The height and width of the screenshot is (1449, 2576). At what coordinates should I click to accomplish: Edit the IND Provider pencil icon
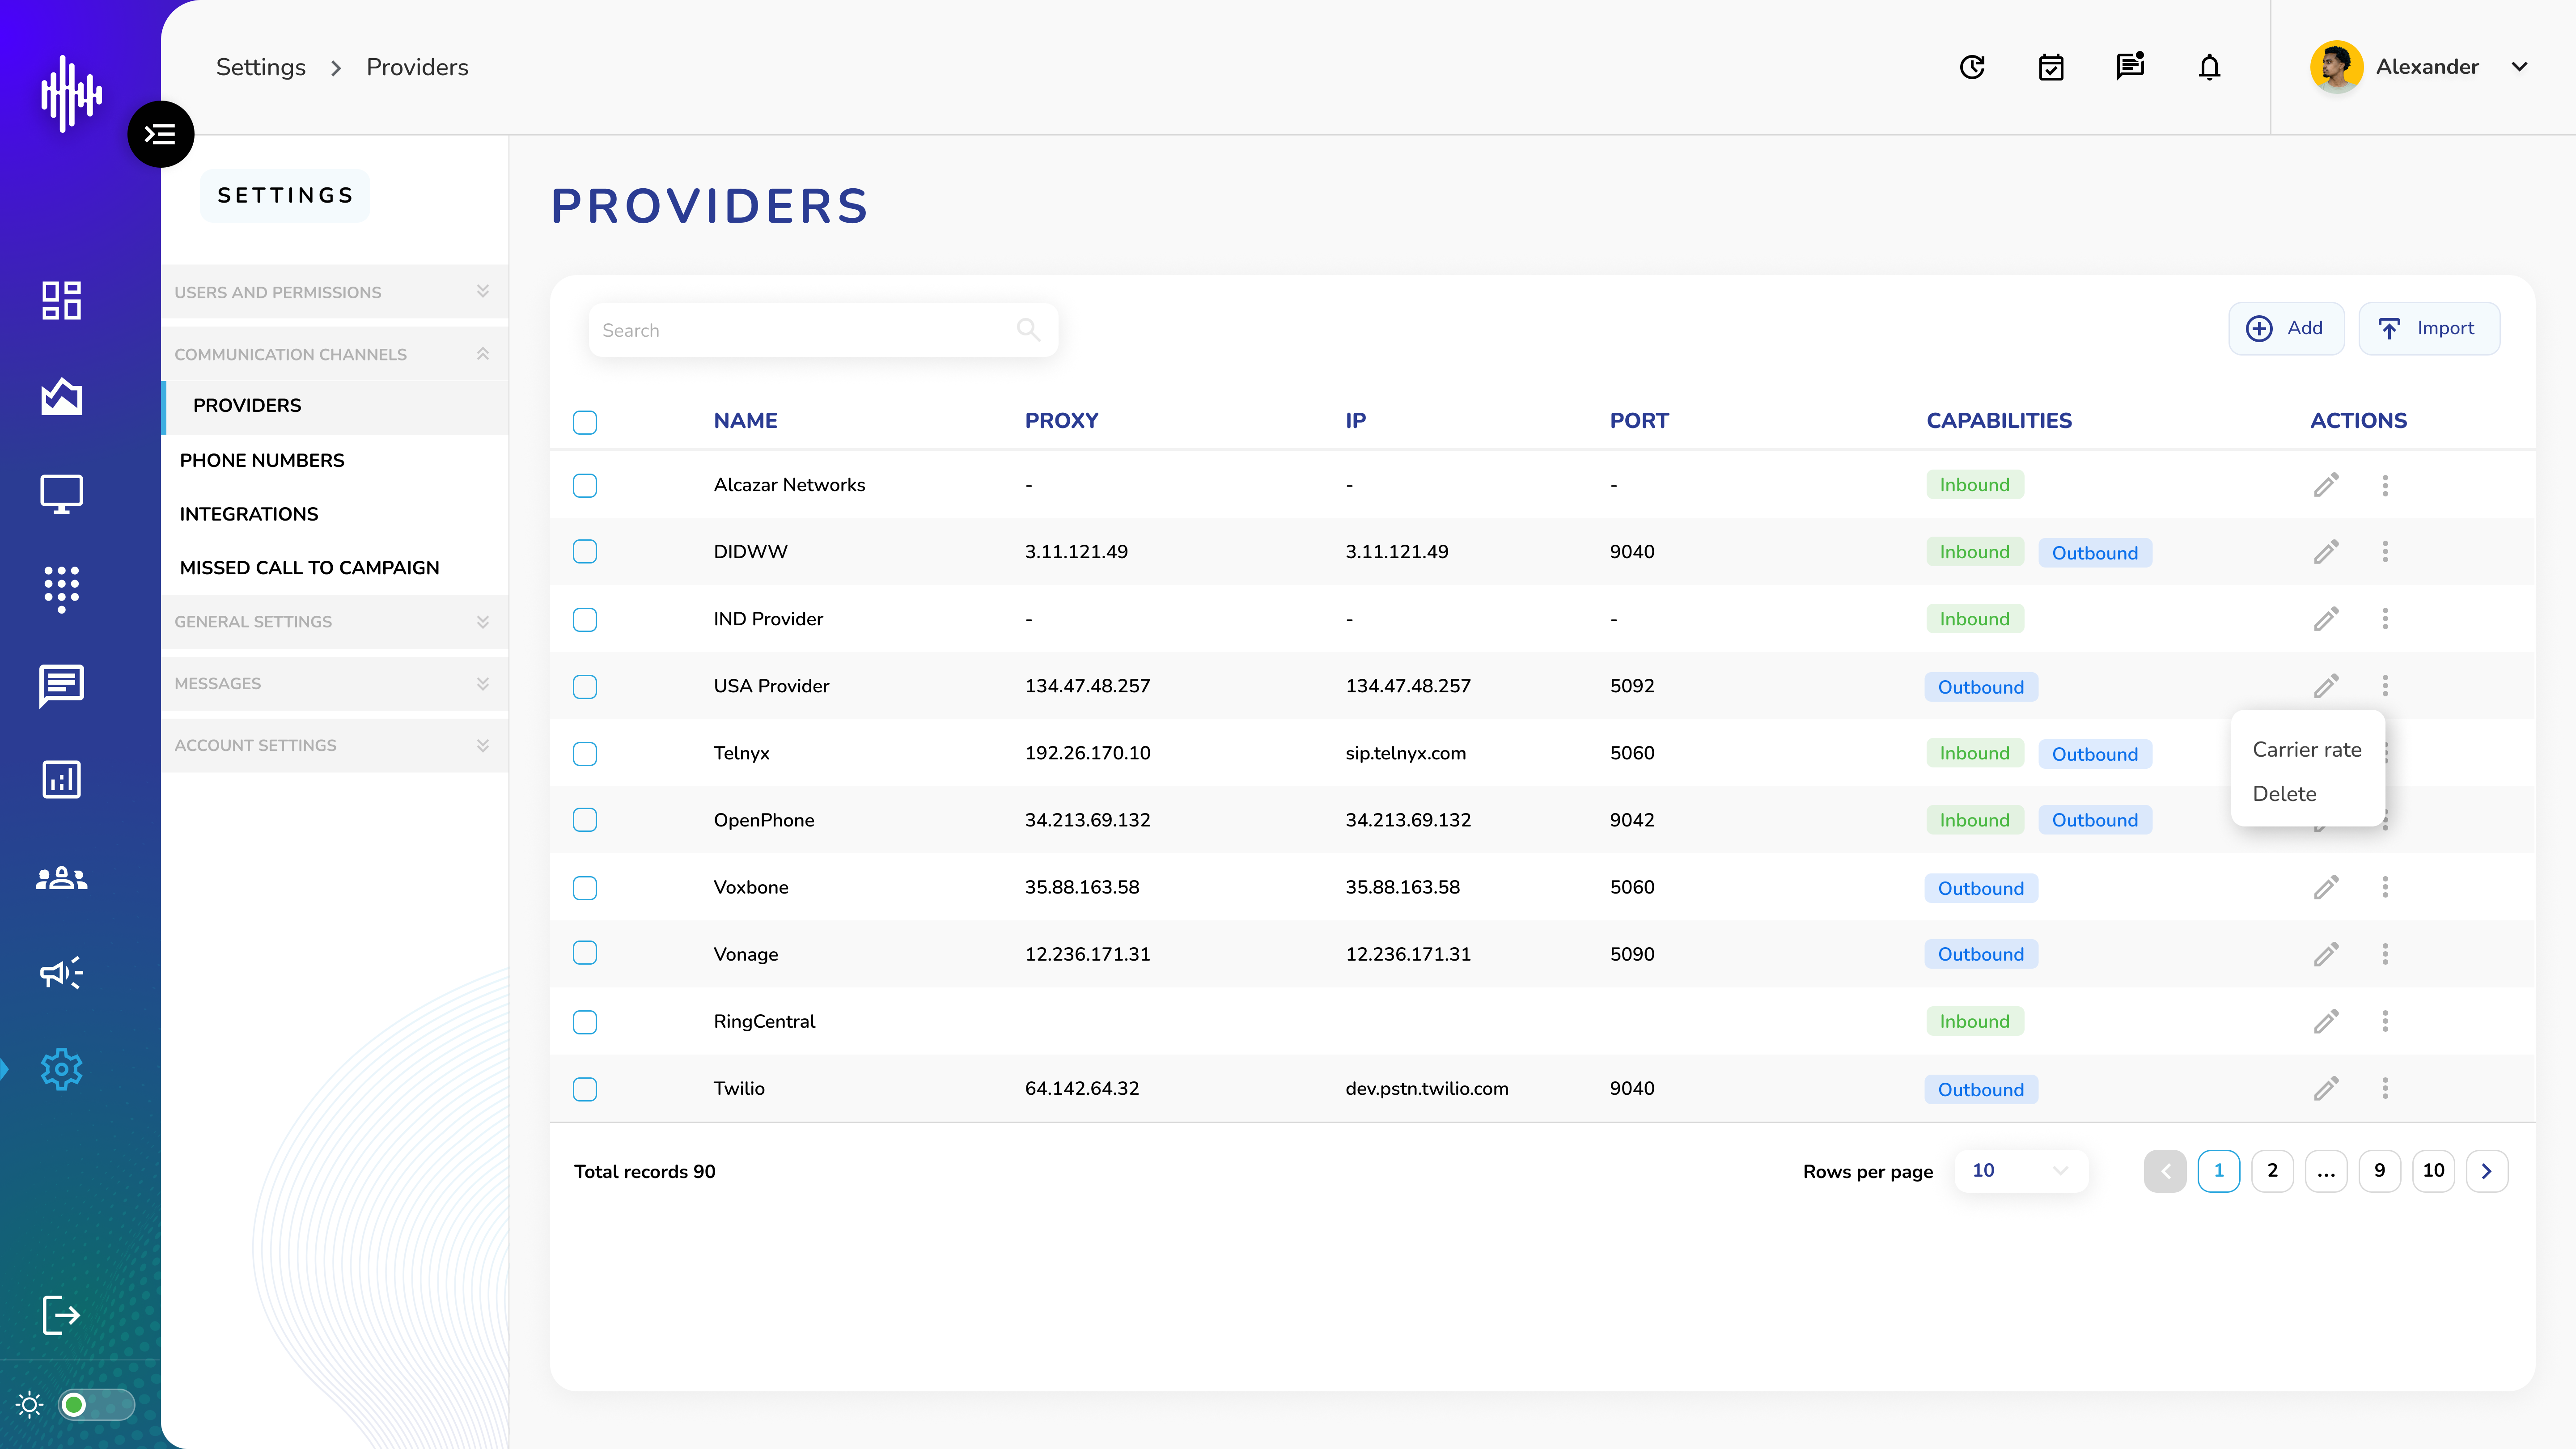click(x=2326, y=619)
